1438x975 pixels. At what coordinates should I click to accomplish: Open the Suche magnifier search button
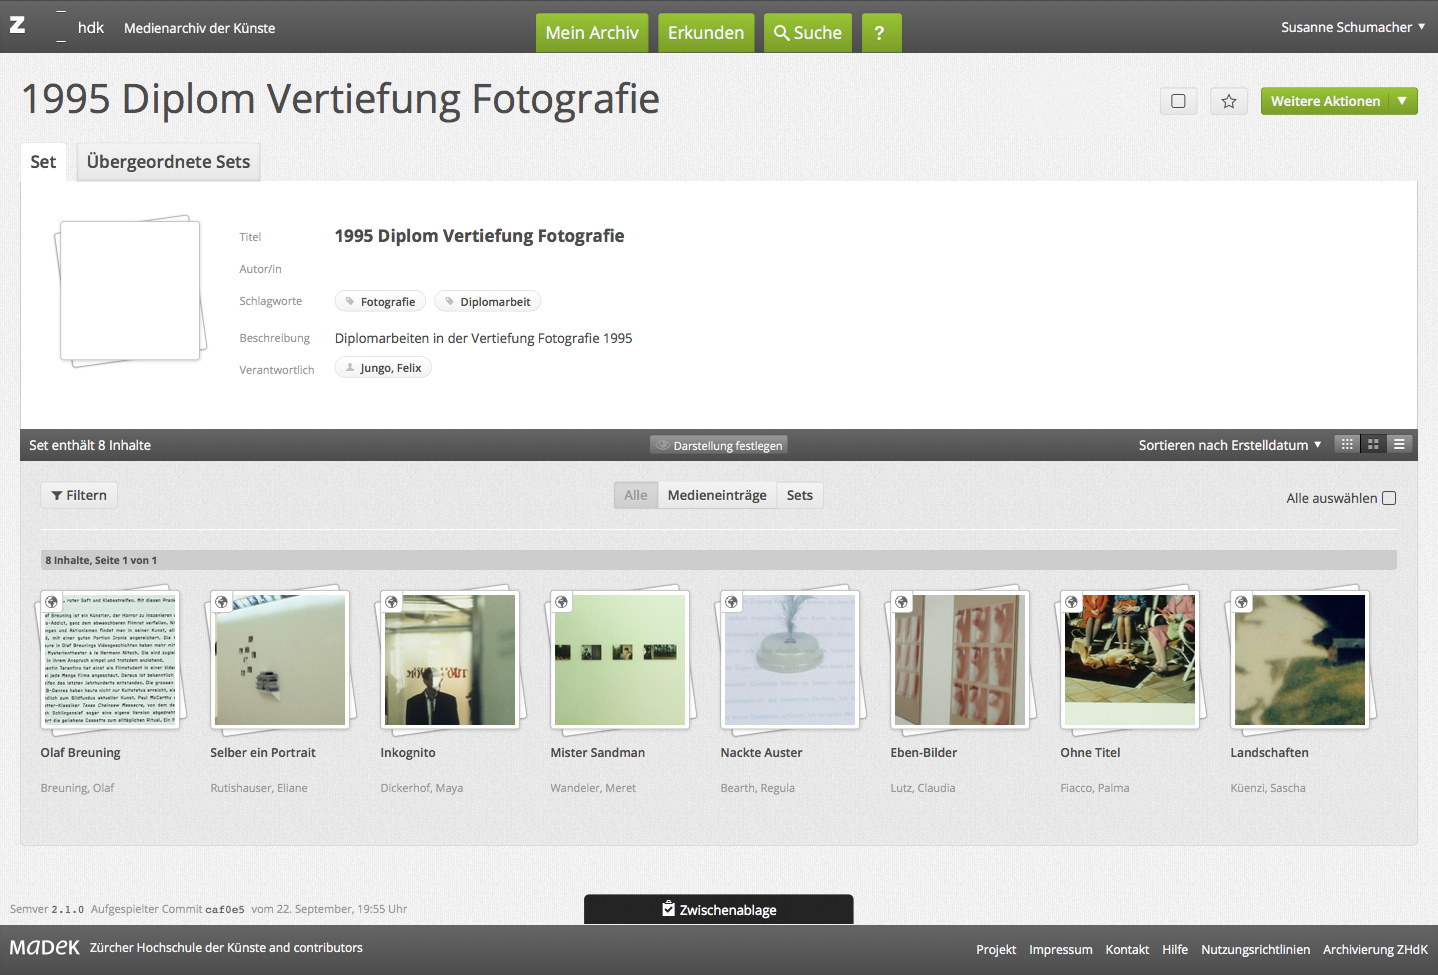point(808,33)
